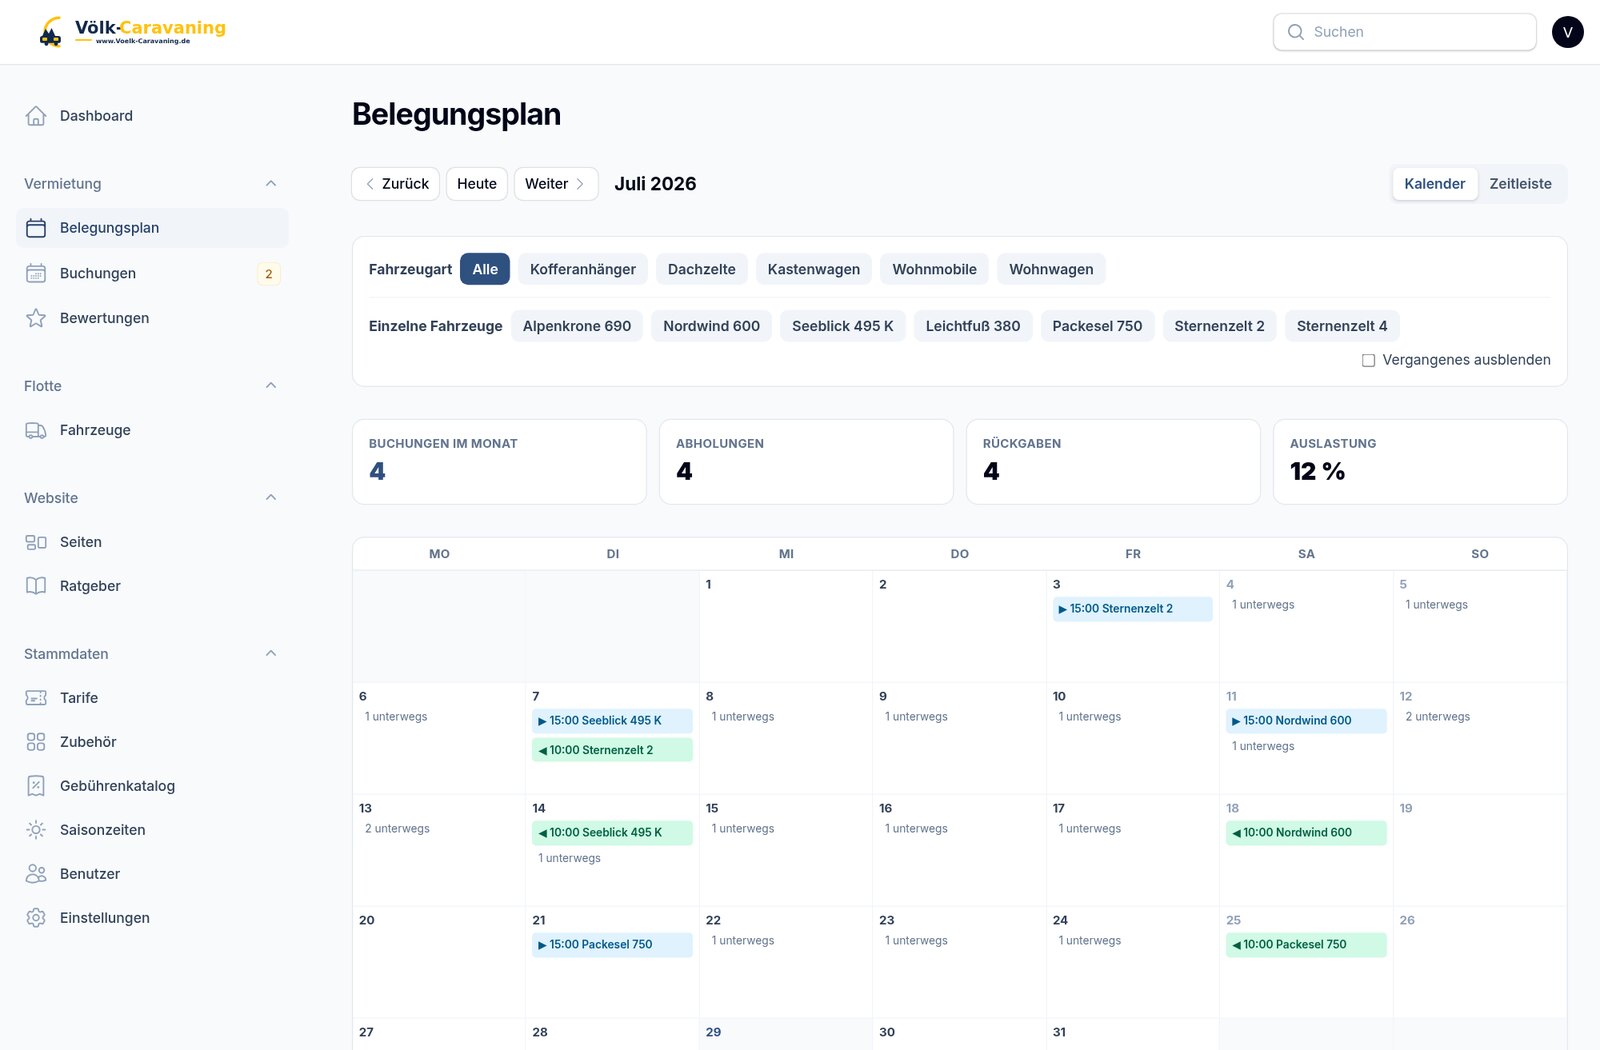Filter by Kastenwagen

tap(814, 269)
